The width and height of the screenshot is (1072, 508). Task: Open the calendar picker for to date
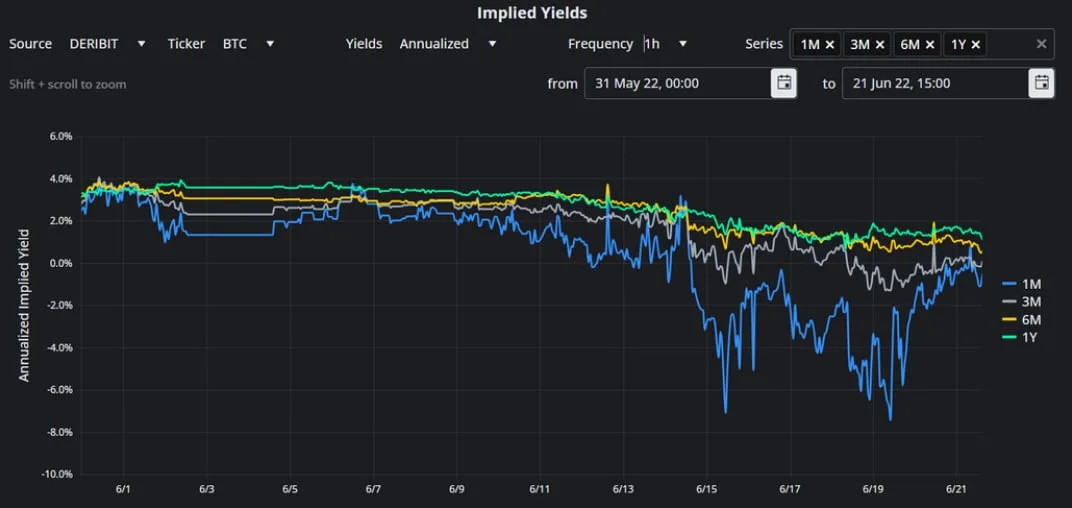click(x=1041, y=83)
